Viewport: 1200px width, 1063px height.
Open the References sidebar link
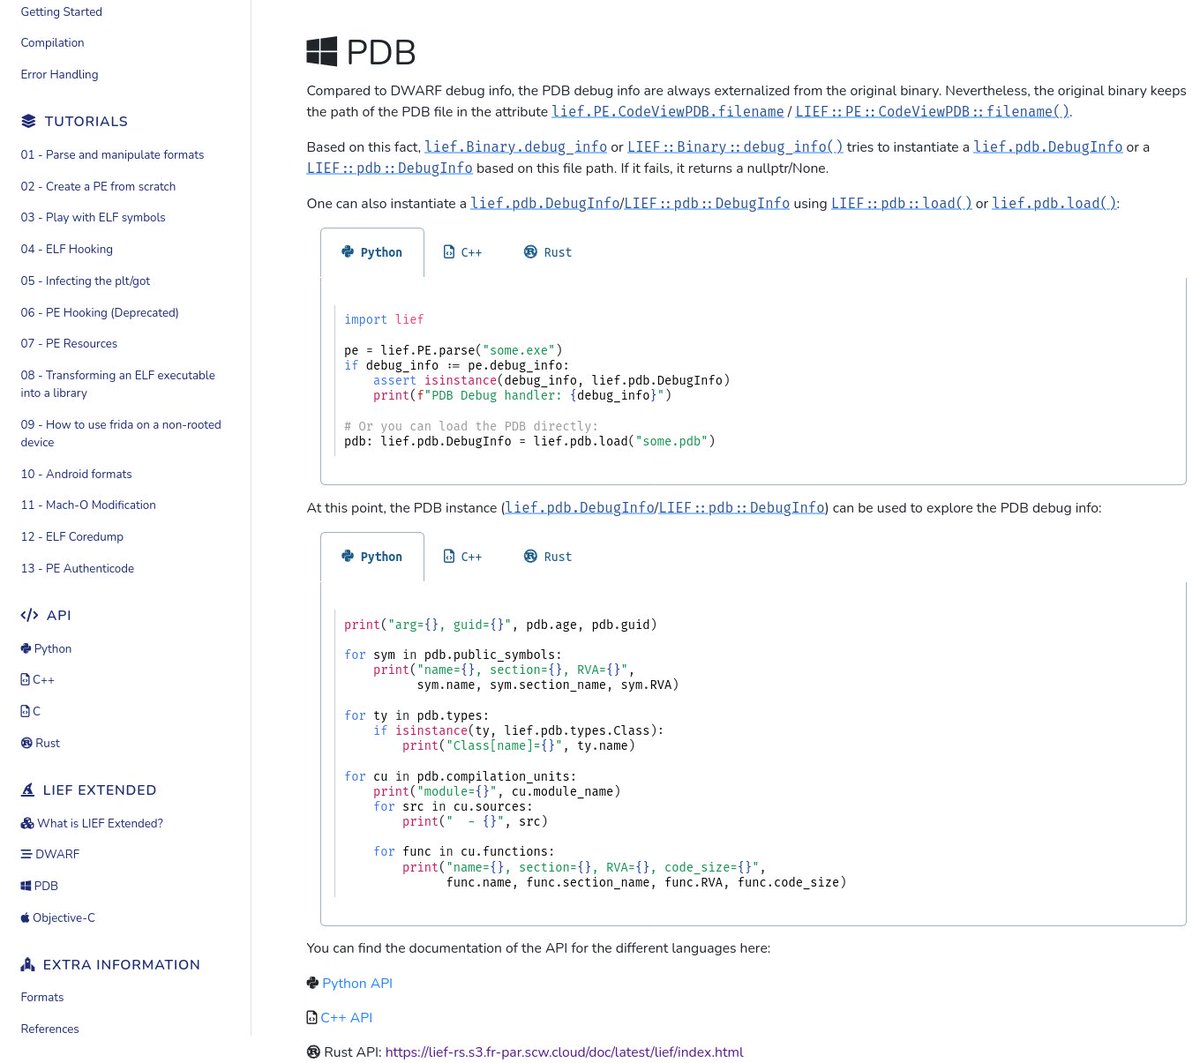pyautogui.click(x=50, y=1028)
